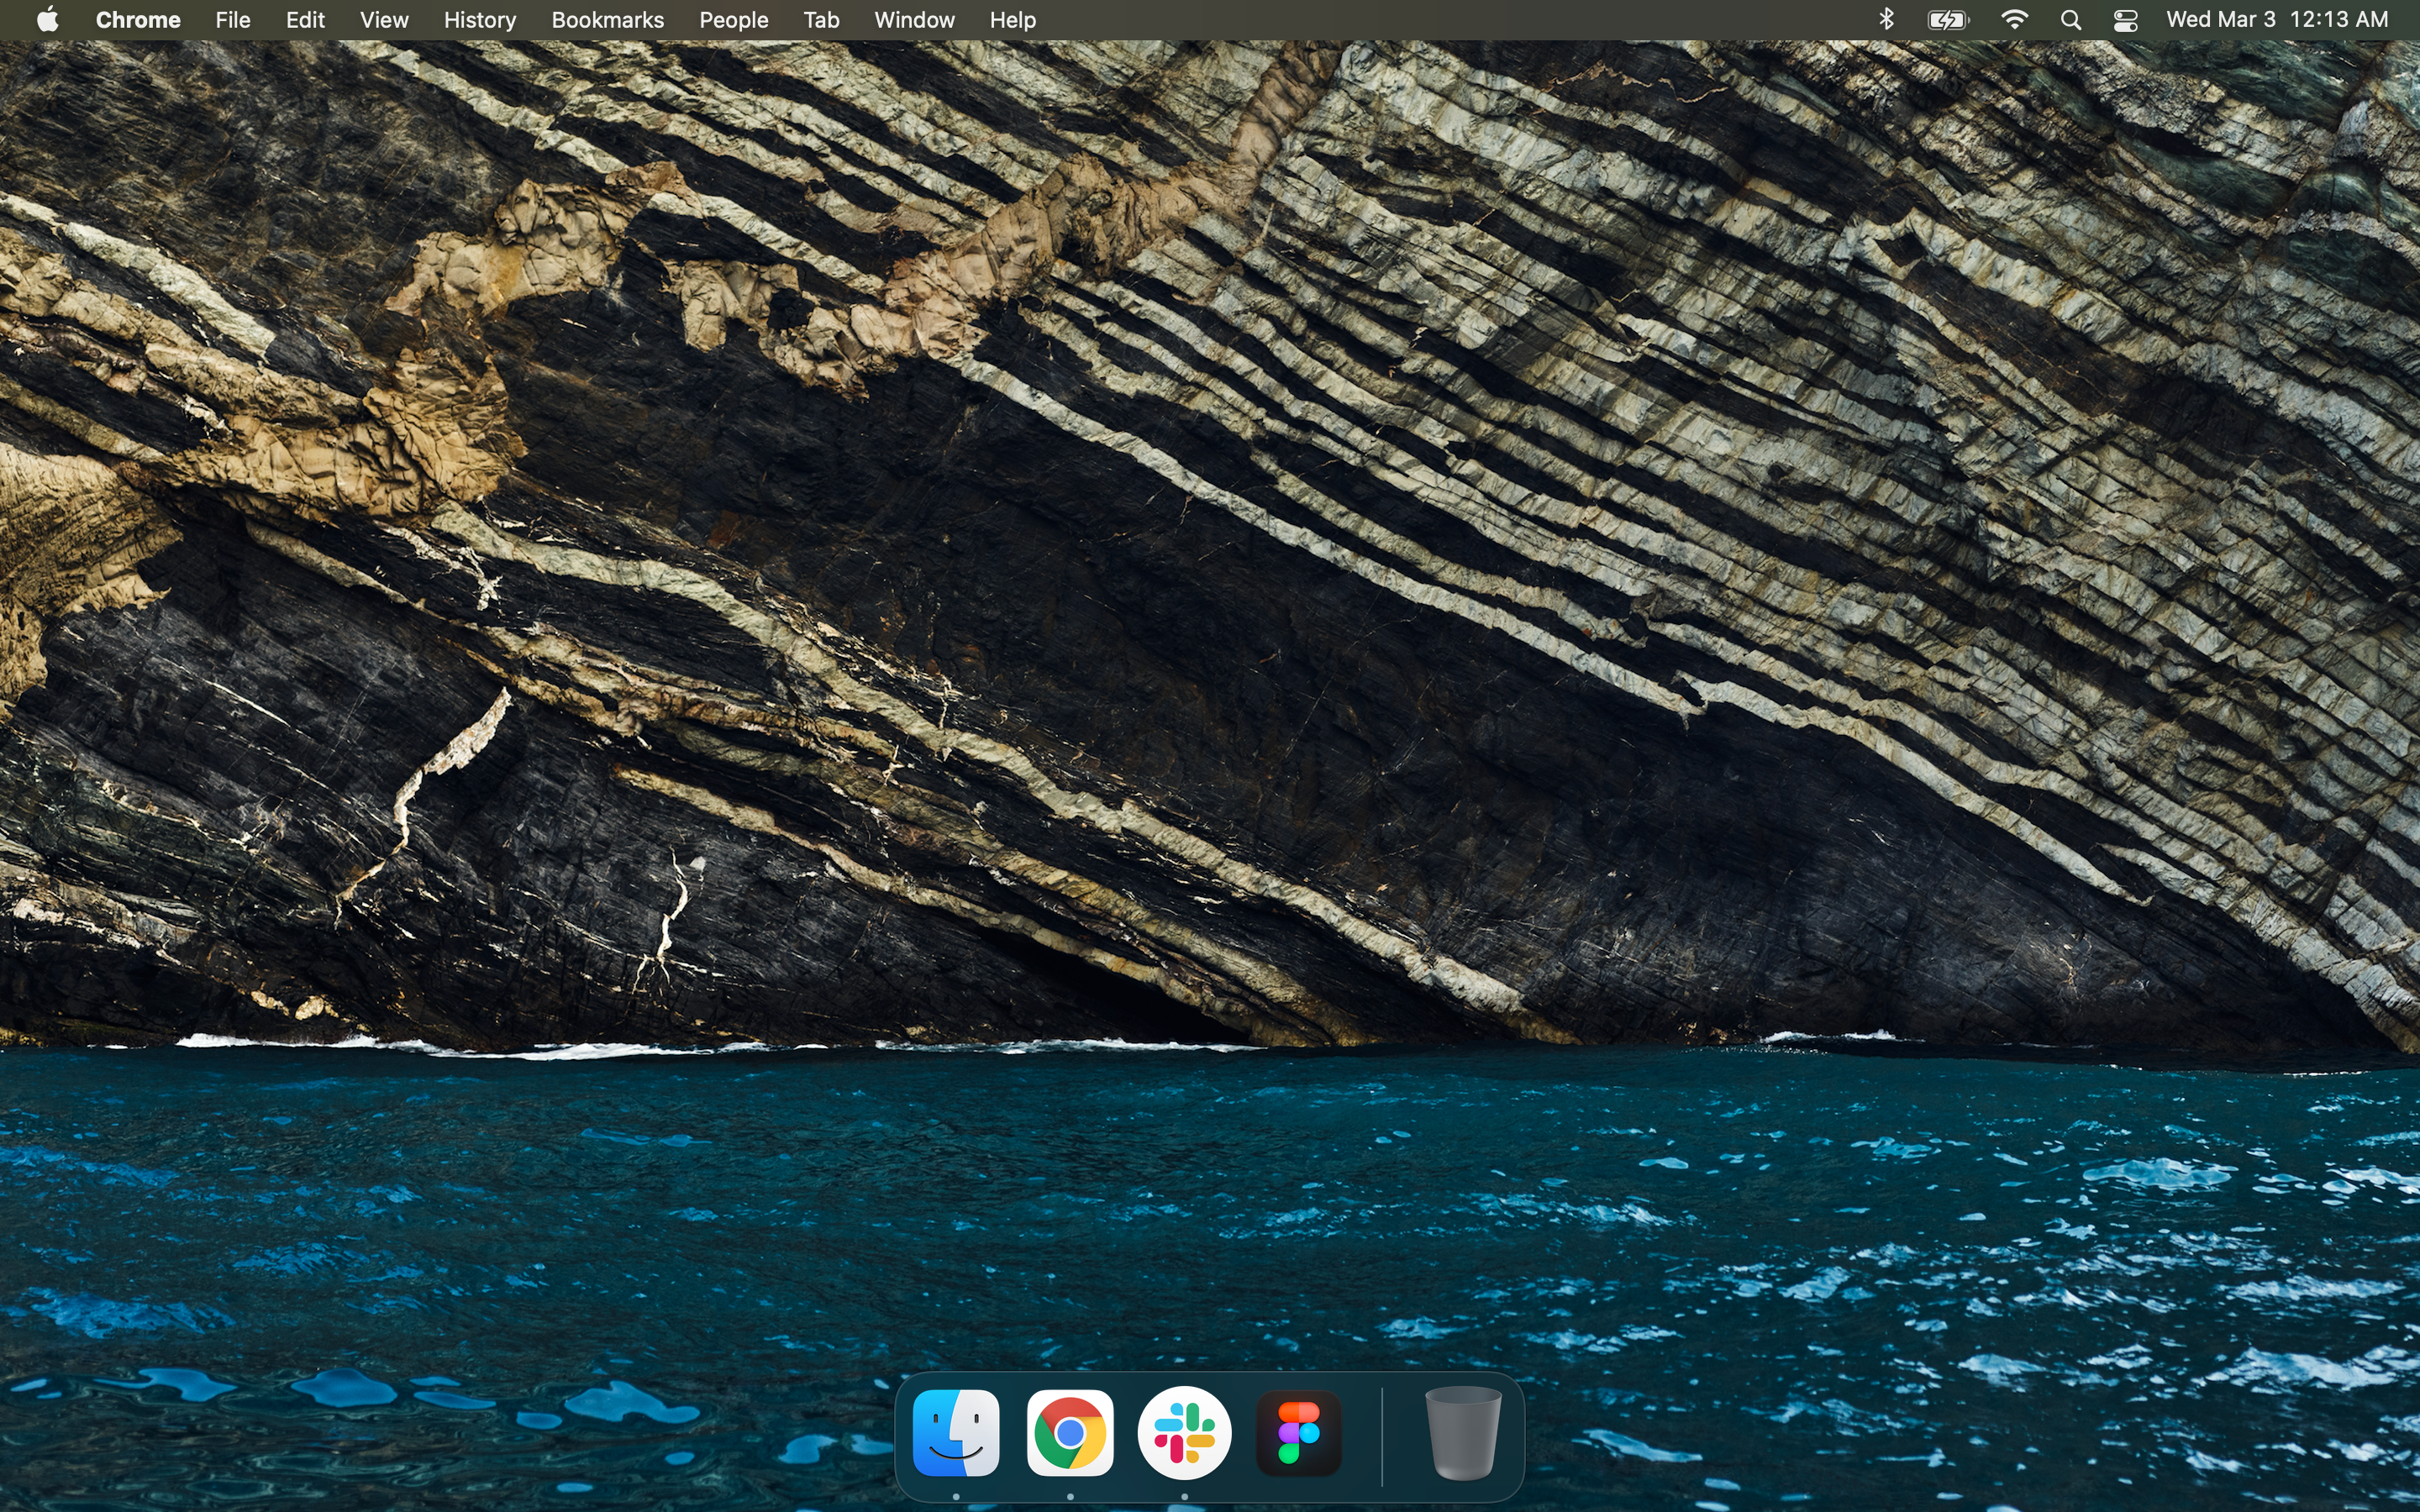The image size is (2420, 1512).
Task: Click the Apple logo menu
Action: (x=47, y=20)
